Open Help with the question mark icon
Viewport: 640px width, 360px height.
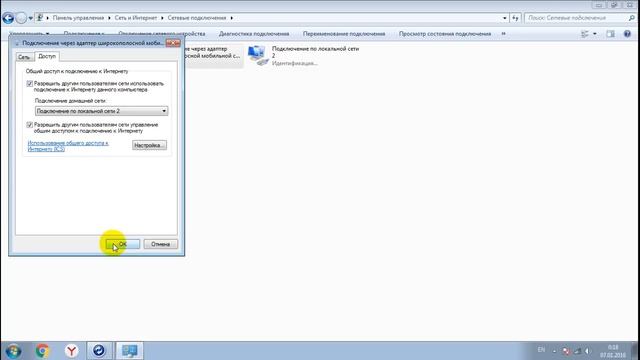627,34
